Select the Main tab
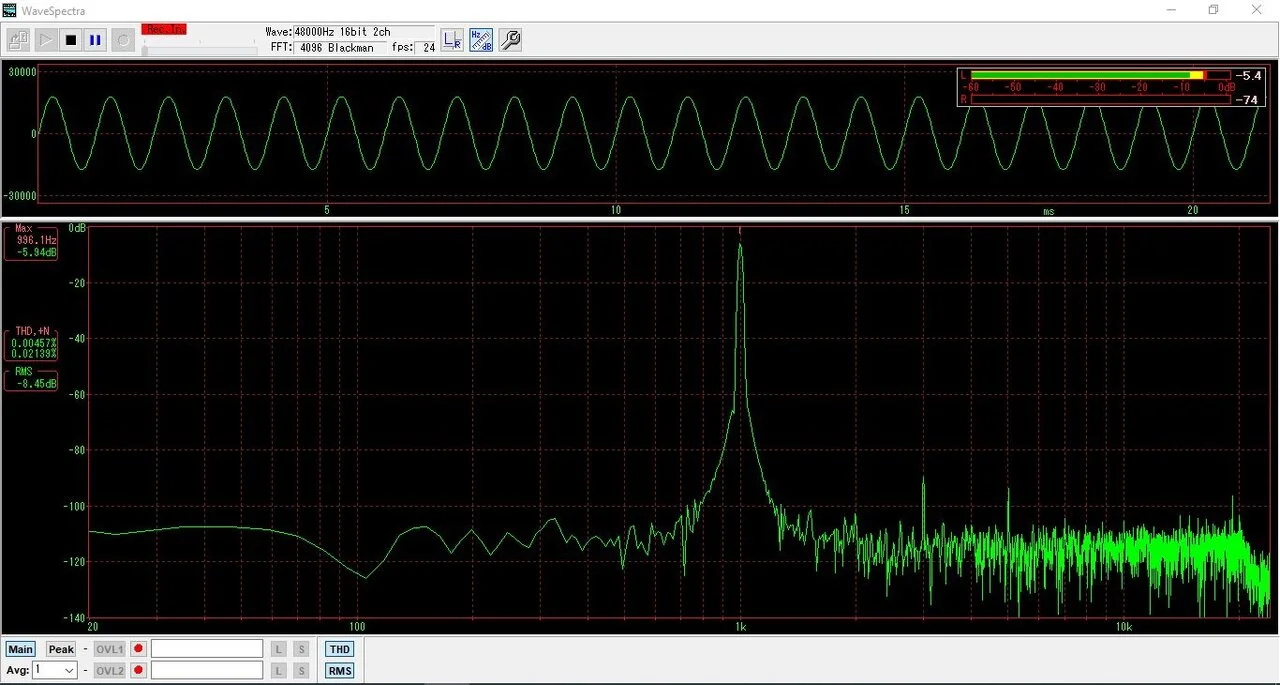Screen dimensions: 1280x685 click(x=20, y=648)
